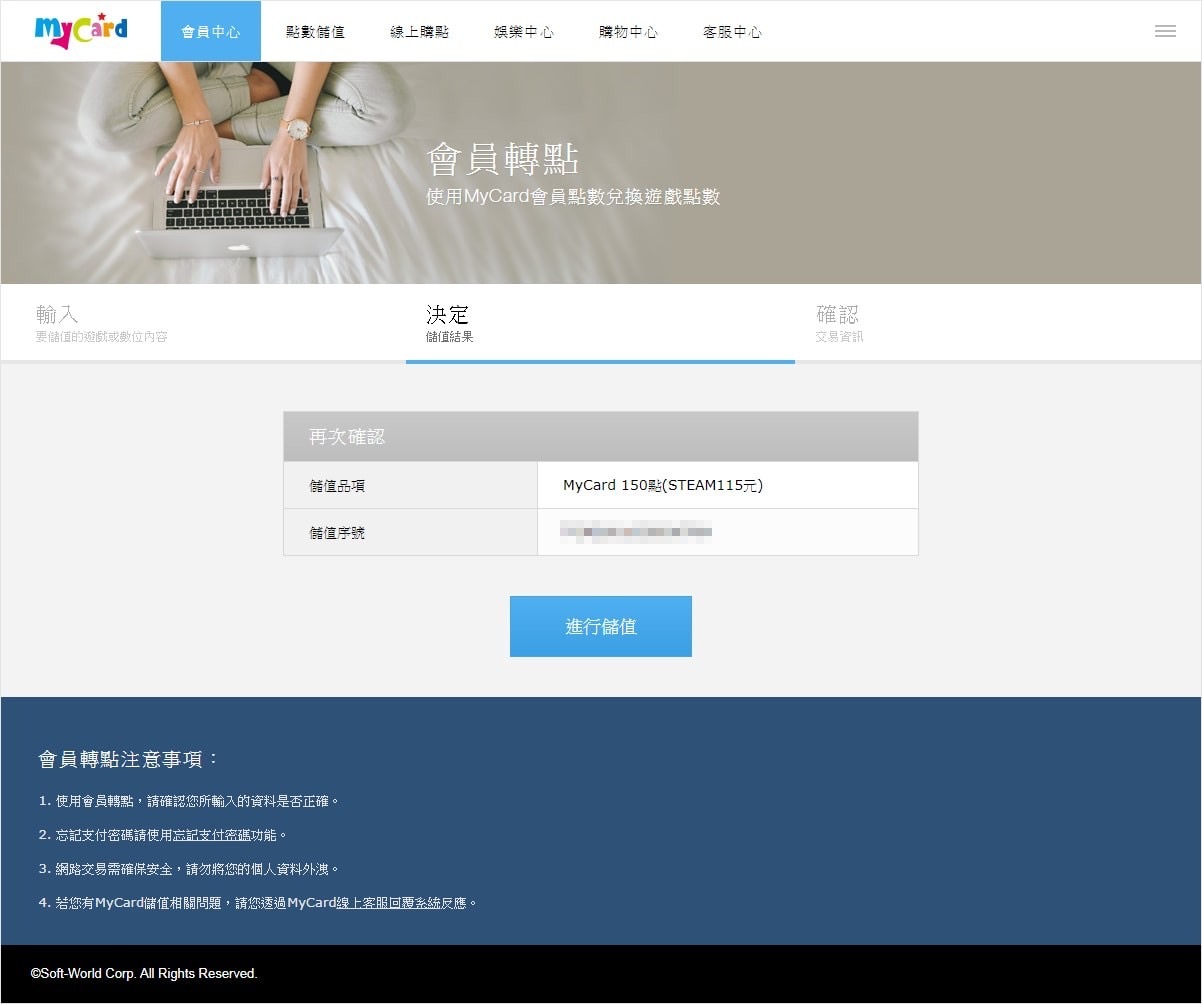Image resolution: width=1202 pixels, height=1004 pixels.
Task: Click note 3 about 網路交易需確保安全
Action: tap(190, 868)
